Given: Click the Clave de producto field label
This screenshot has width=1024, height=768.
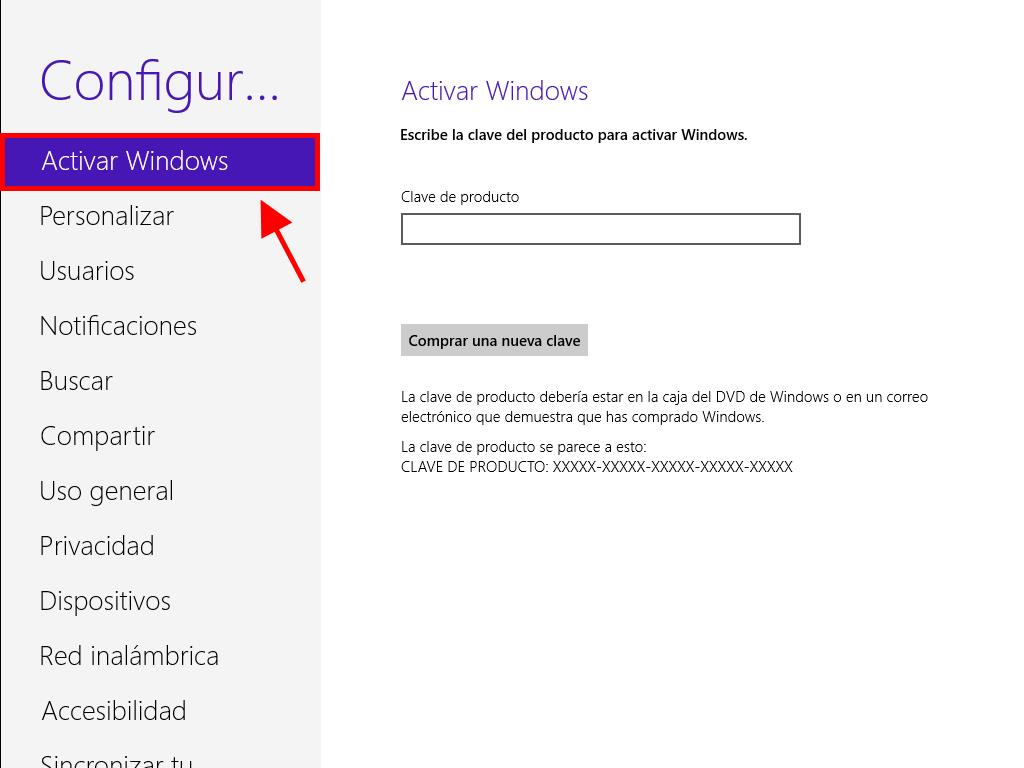Looking at the screenshot, I should click(x=460, y=197).
